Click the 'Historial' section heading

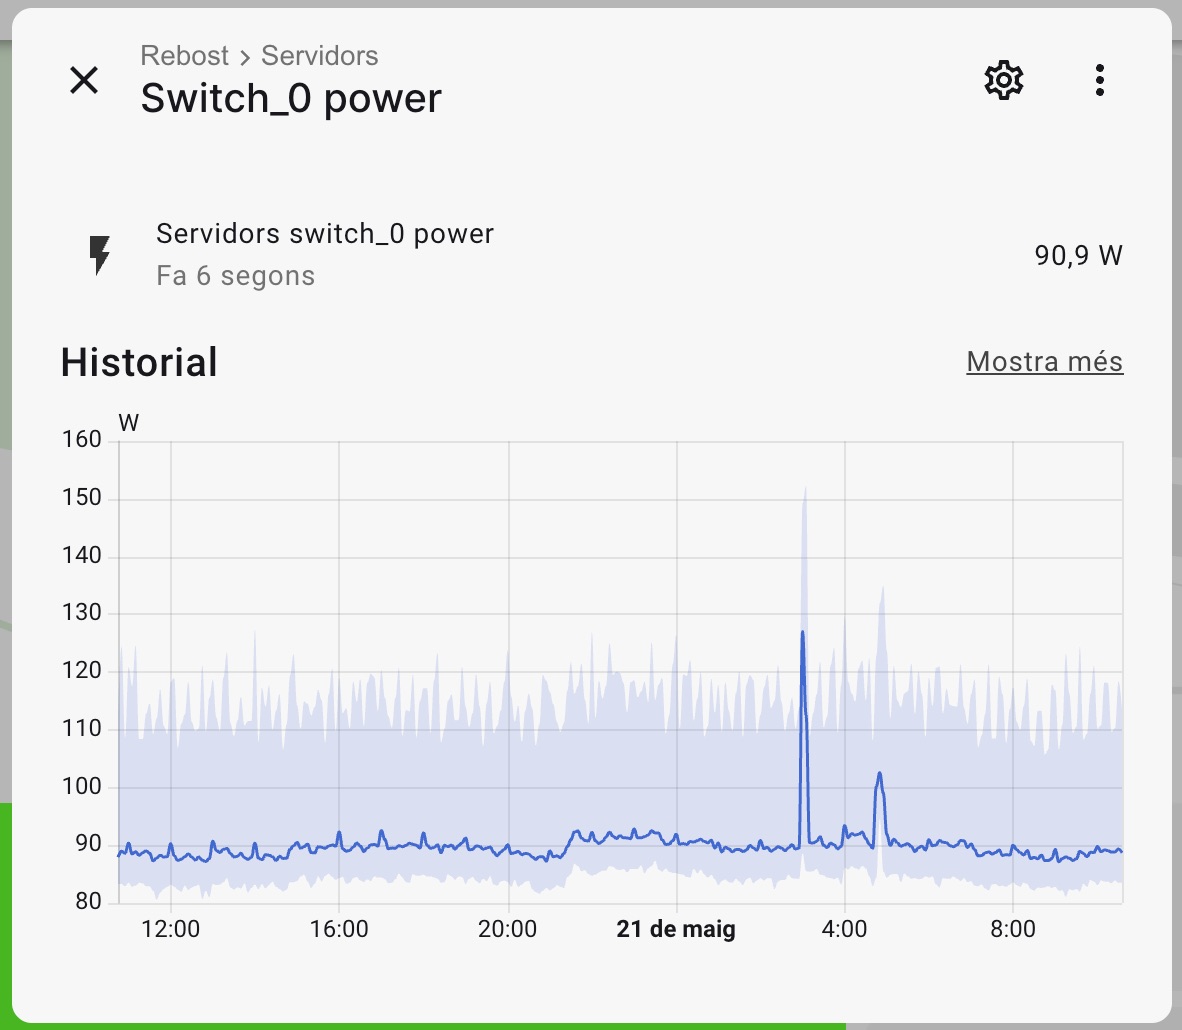tap(139, 363)
